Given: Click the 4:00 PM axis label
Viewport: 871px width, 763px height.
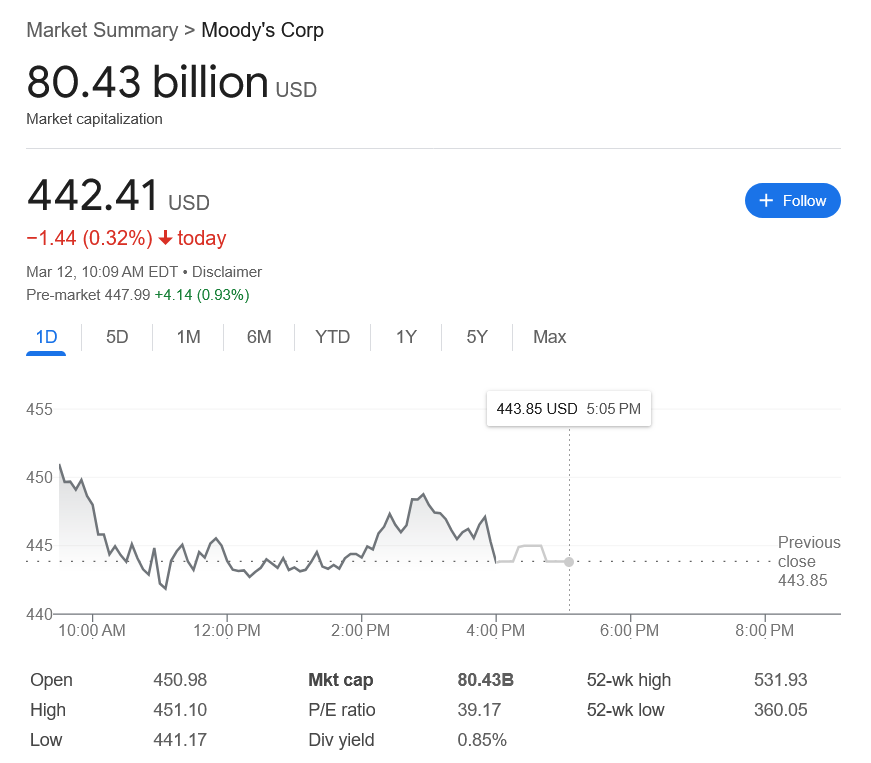Looking at the screenshot, I should [495, 630].
